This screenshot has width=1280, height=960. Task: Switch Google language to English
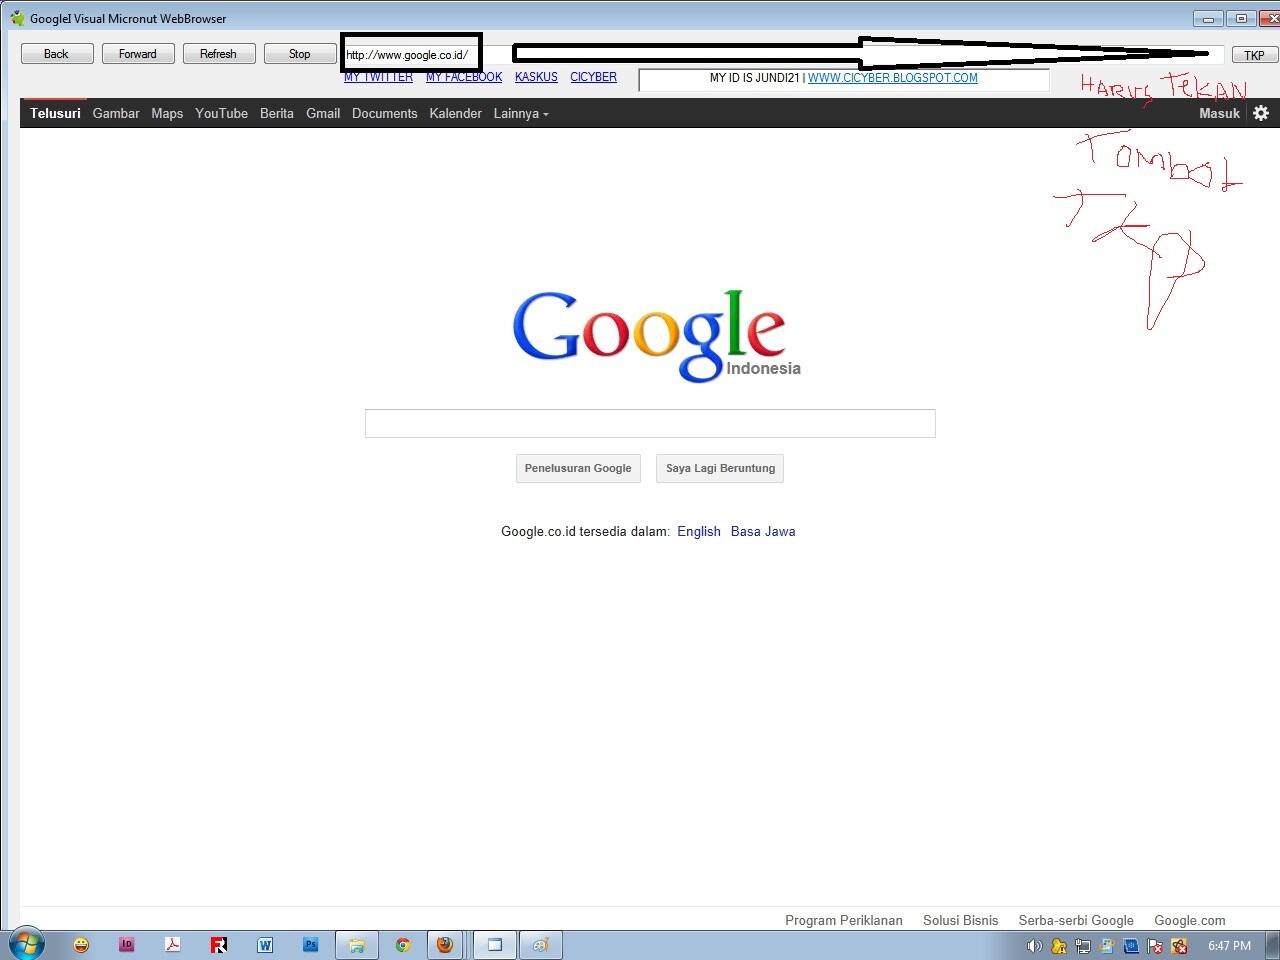point(699,532)
